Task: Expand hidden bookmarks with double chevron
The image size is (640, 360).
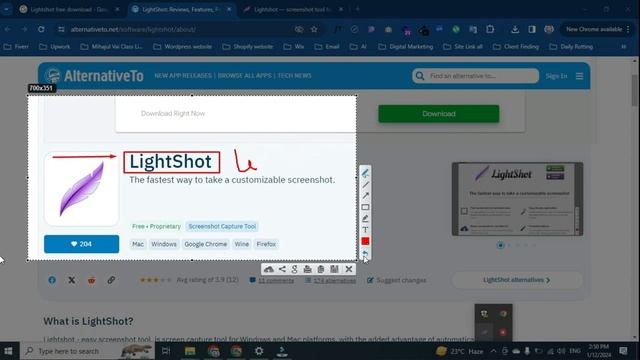Action: [x=623, y=47]
